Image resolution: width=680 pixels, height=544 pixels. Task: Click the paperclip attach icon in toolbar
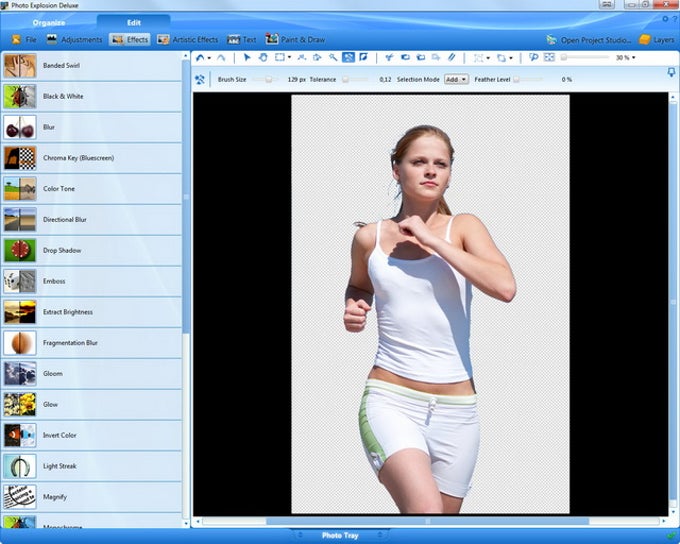451,57
